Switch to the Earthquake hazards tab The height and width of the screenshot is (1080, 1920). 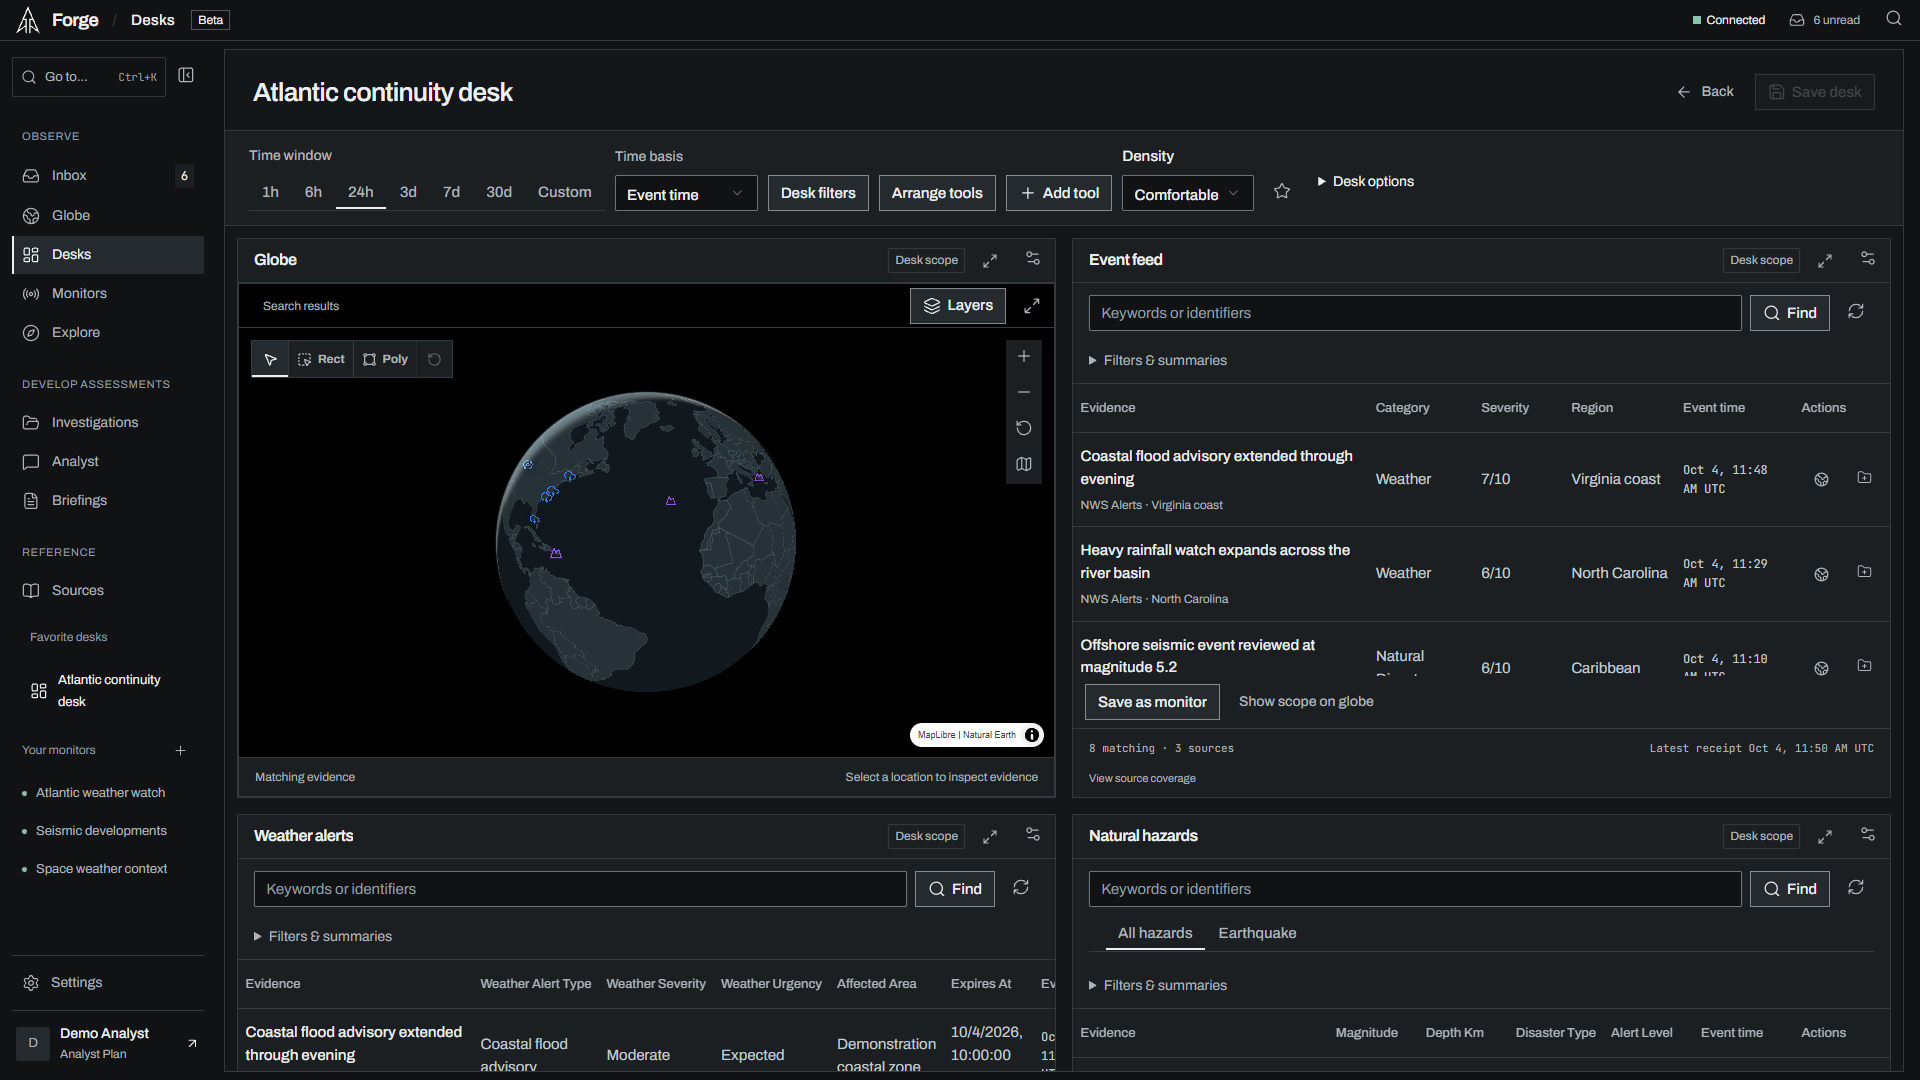click(1257, 933)
